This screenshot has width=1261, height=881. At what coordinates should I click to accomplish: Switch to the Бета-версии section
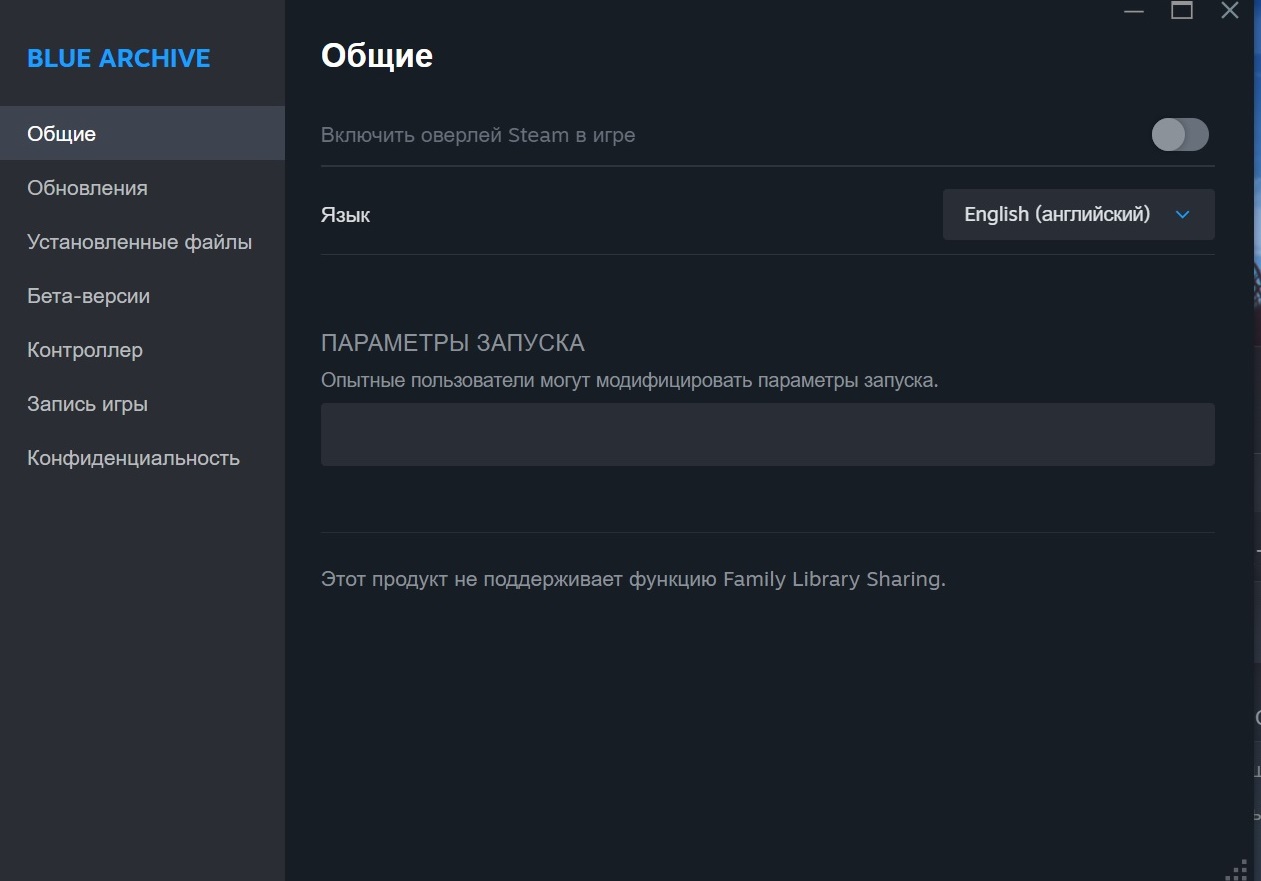142,296
